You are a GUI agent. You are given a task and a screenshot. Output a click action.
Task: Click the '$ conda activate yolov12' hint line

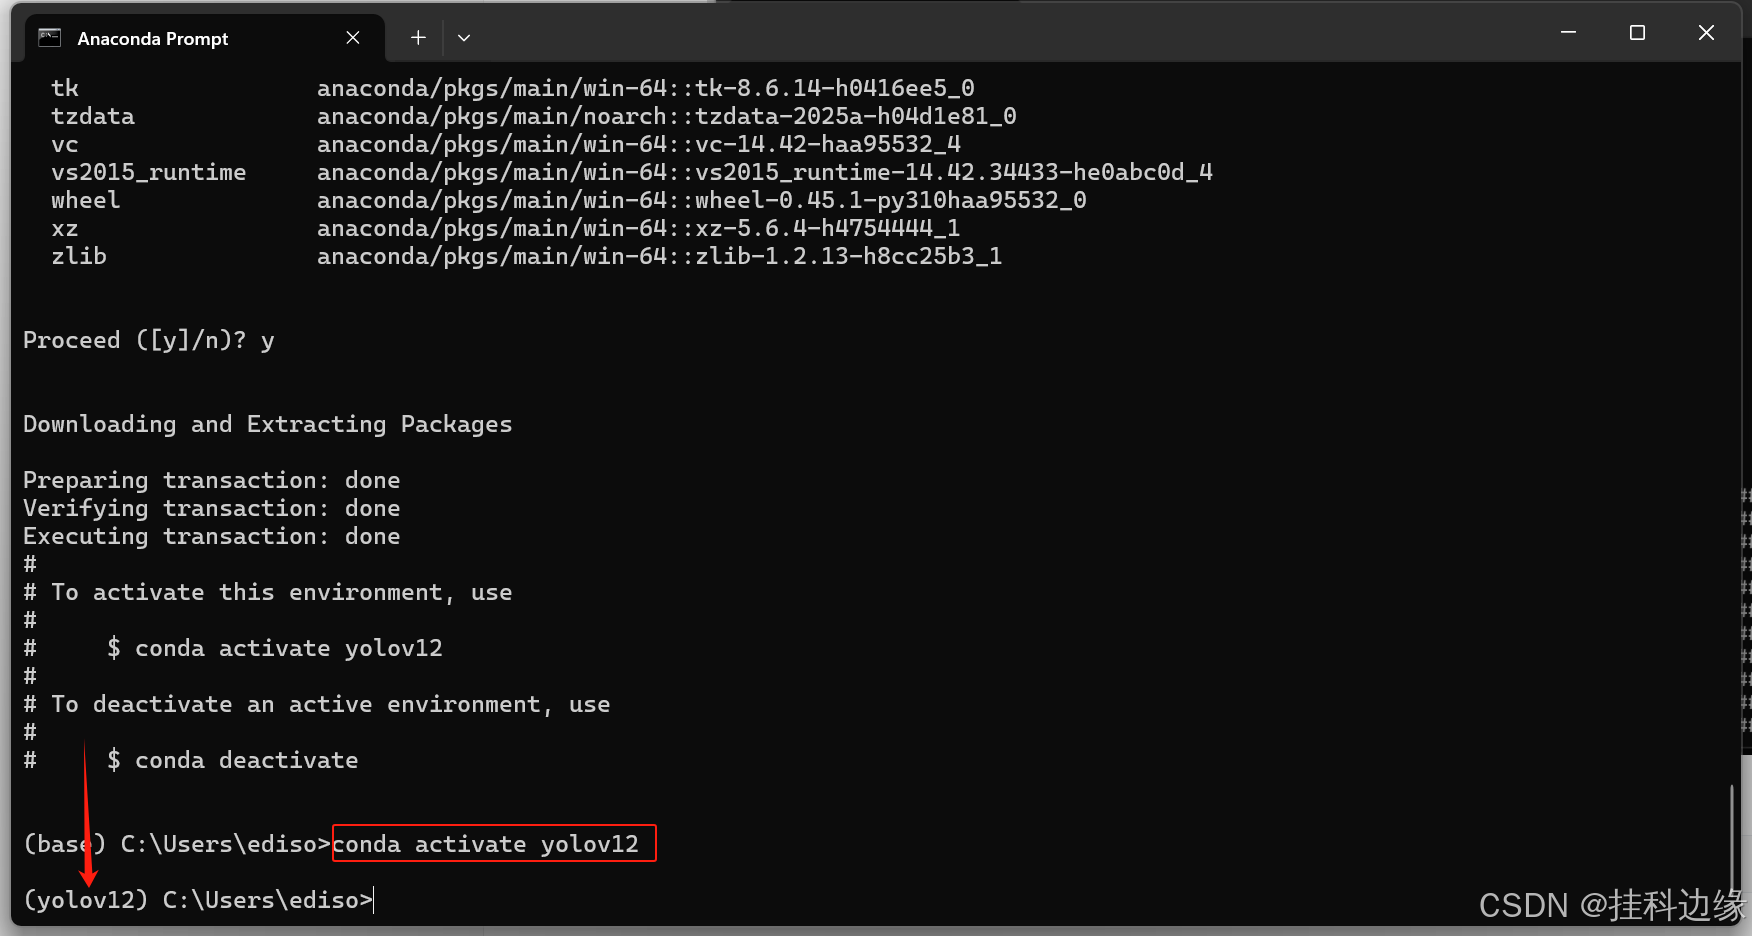(x=274, y=648)
